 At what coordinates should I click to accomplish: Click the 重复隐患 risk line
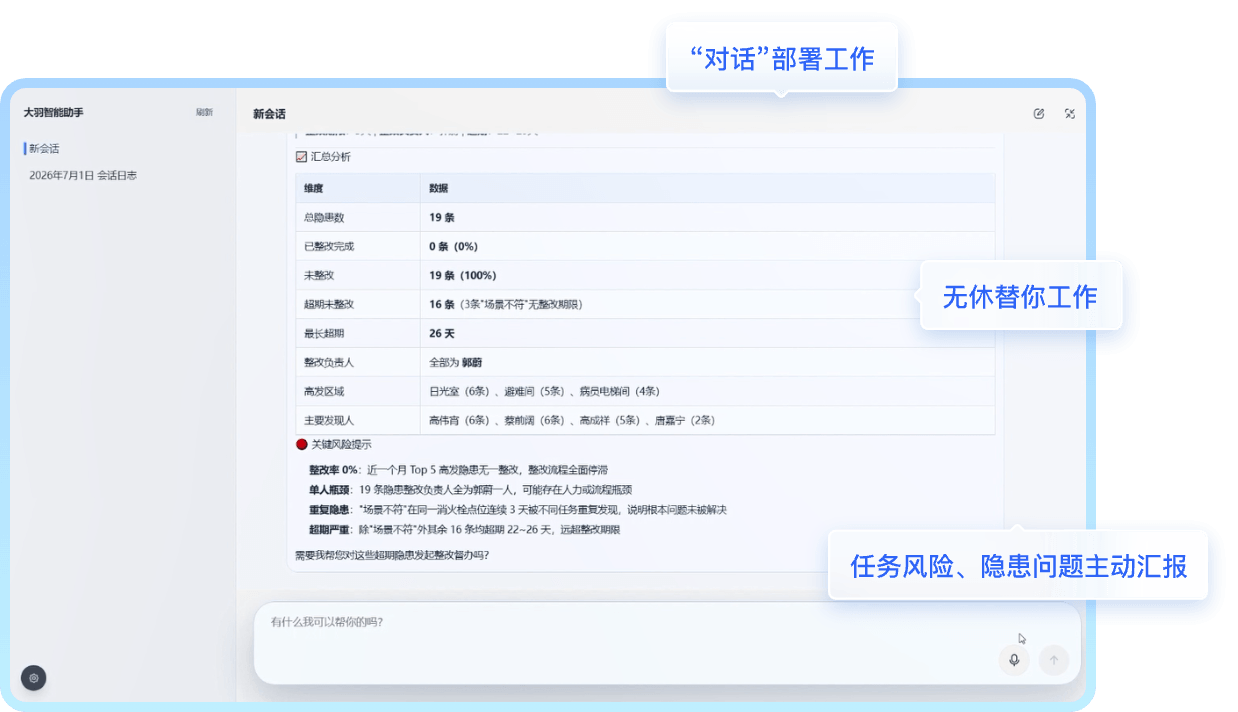pyautogui.click(x=518, y=509)
